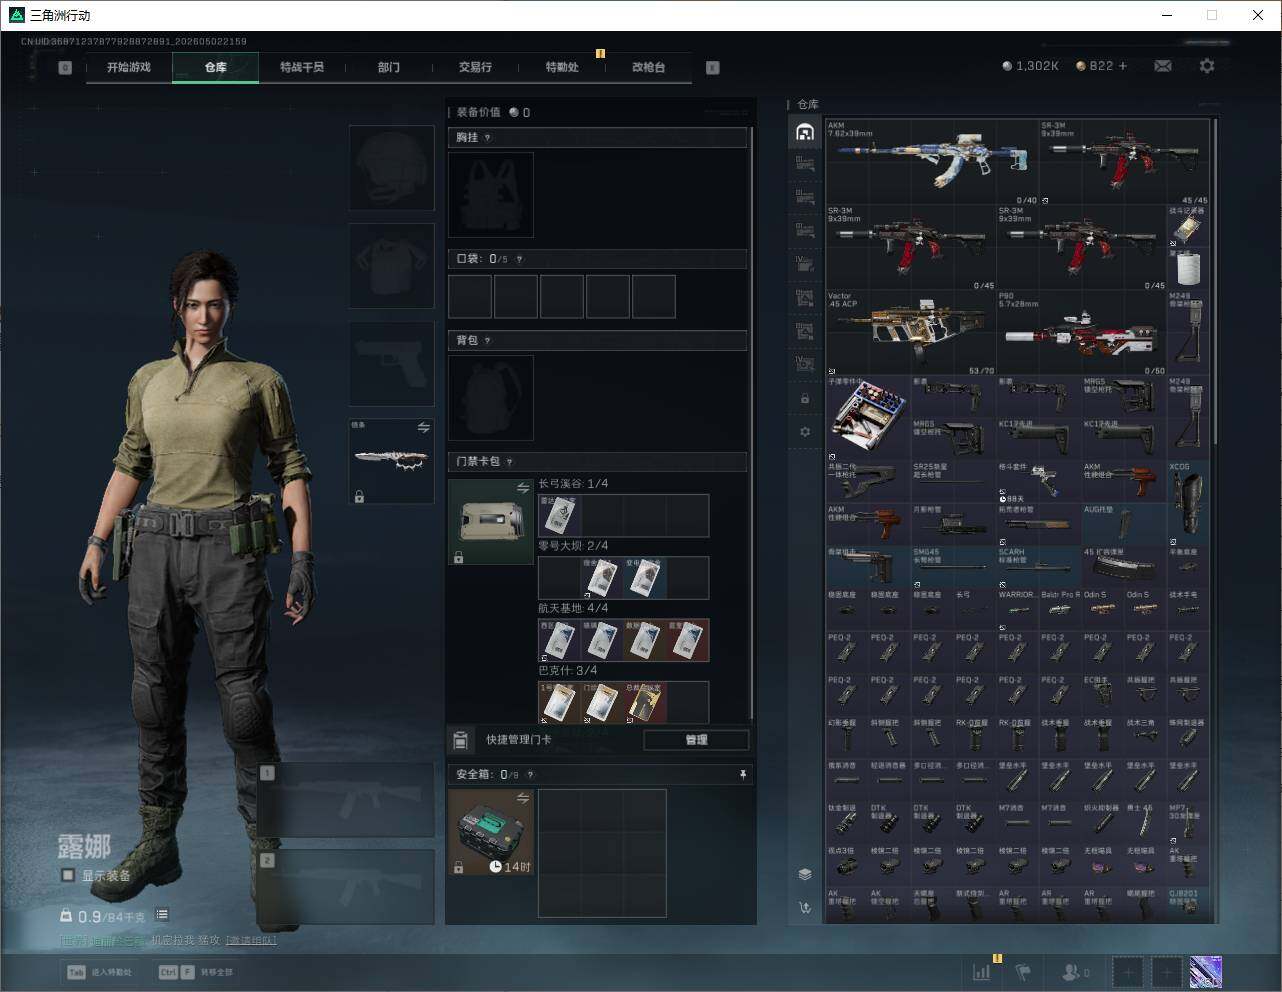Open the 开始游戏 tab
The image size is (1282, 992).
[129, 67]
